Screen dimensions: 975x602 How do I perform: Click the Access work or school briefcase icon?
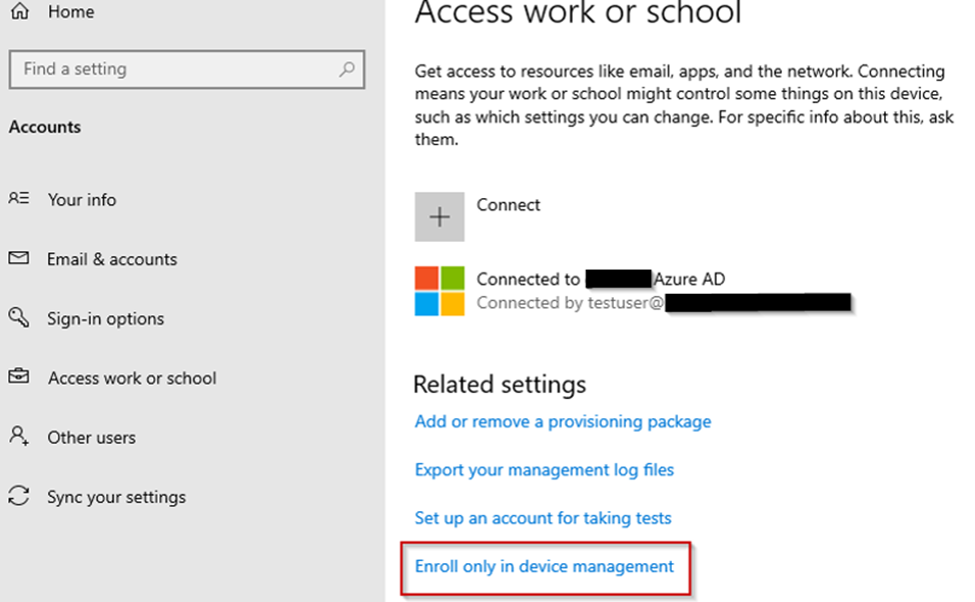tap(19, 378)
